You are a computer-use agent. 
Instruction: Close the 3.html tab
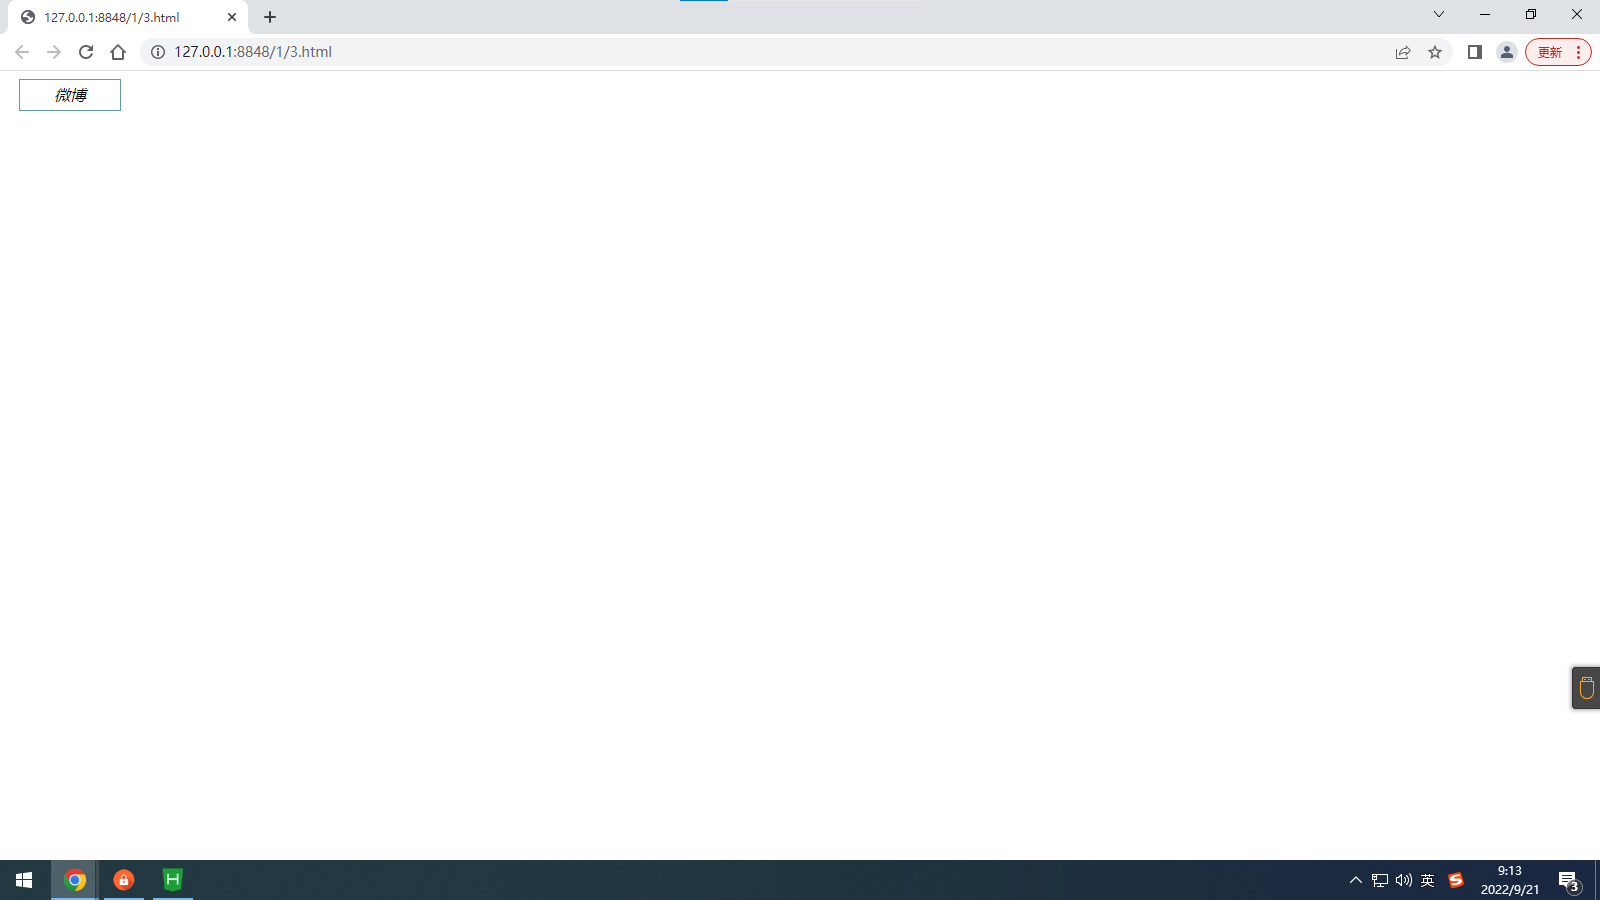[x=232, y=17]
